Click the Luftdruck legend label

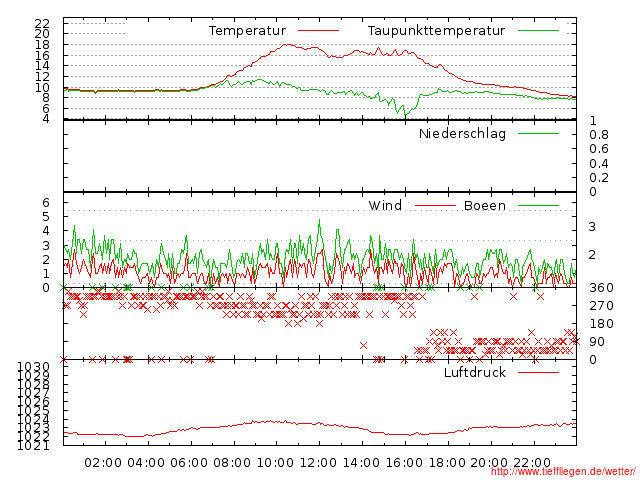(475, 372)
